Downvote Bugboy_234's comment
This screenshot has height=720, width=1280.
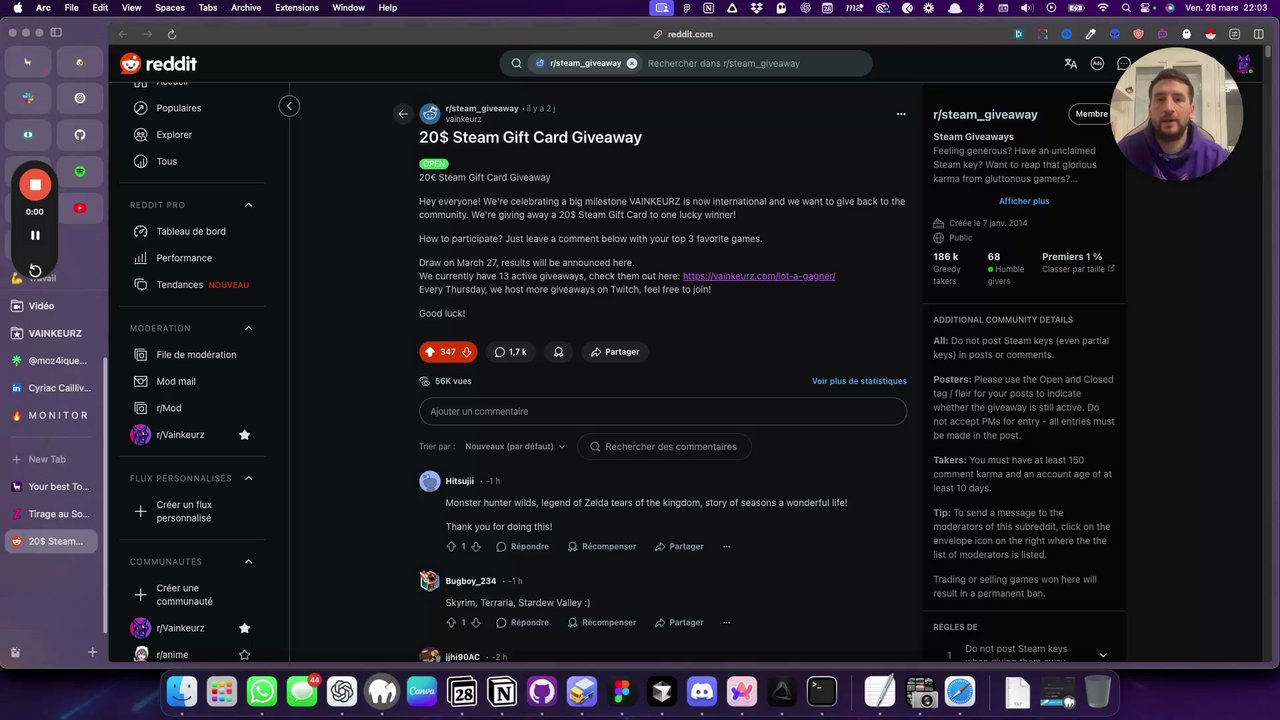pyautogui.click(x=475, y=623)
